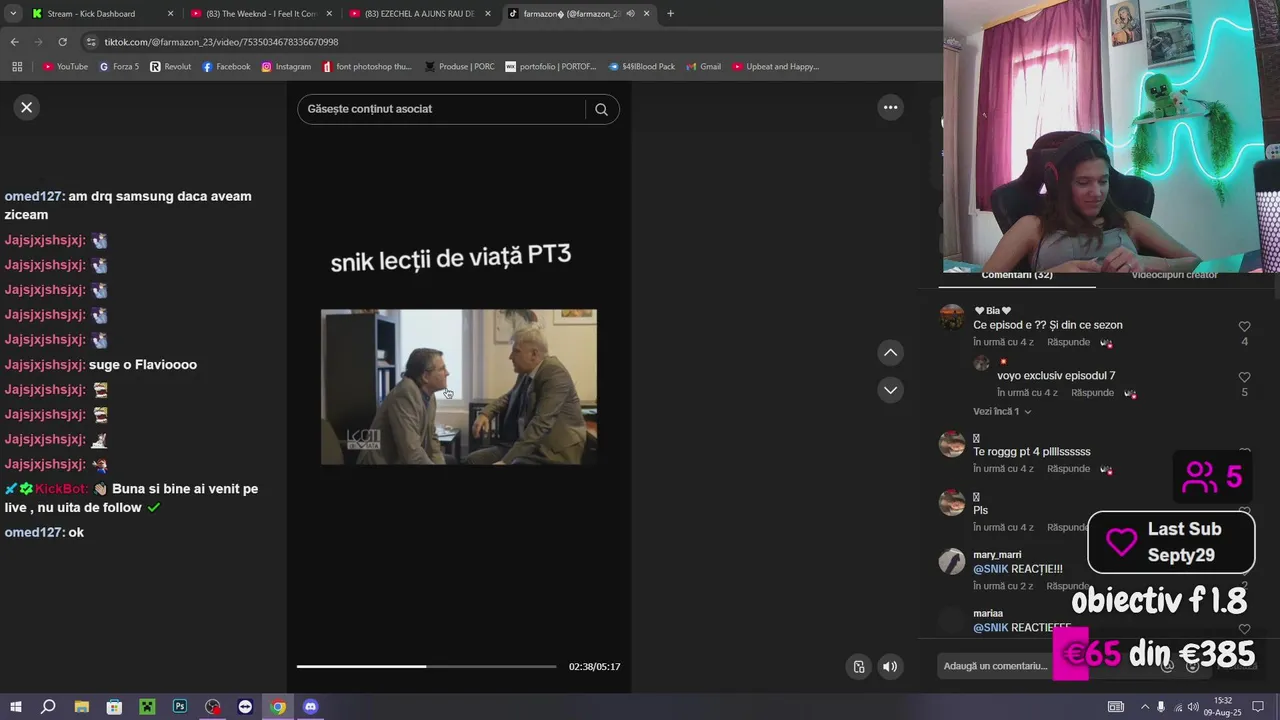1280x720 pixels.
Task: Open Bia's profile avatar in comments
Action: pos(952,317)
